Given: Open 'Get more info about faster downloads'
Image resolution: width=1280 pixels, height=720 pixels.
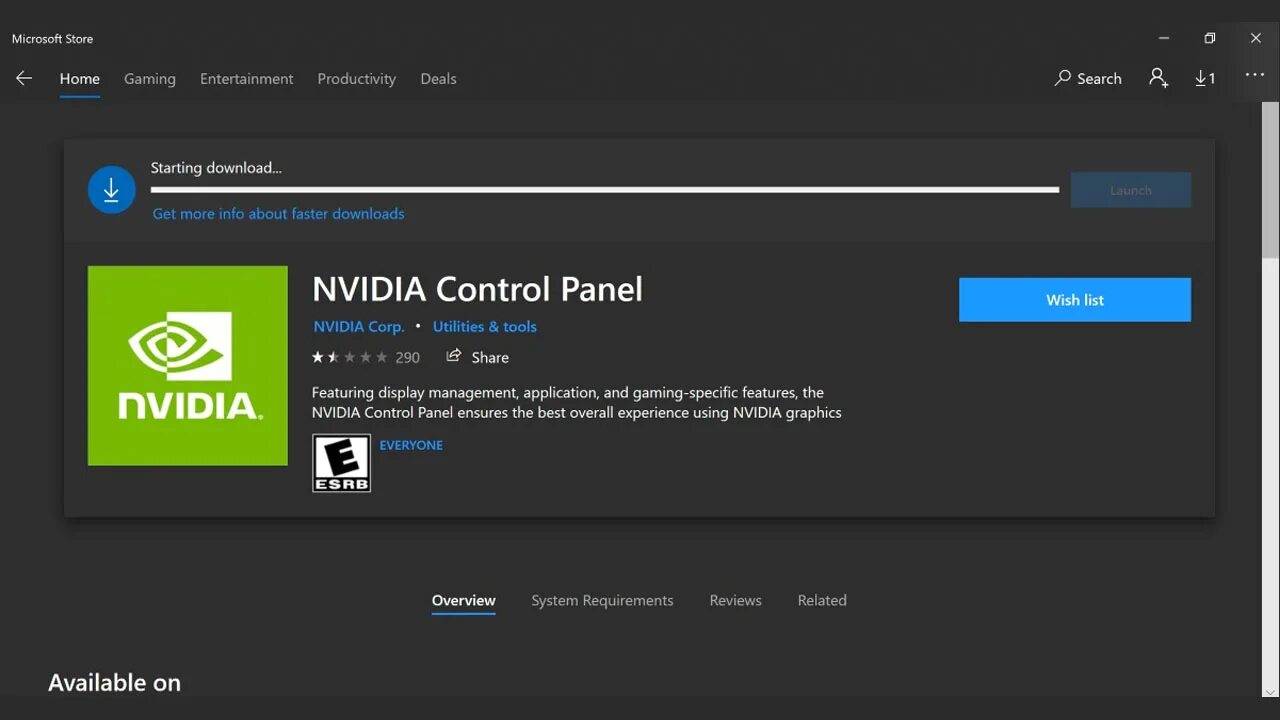Looking at the screenshot, I should pyautogui.click(x=279, y=214).
